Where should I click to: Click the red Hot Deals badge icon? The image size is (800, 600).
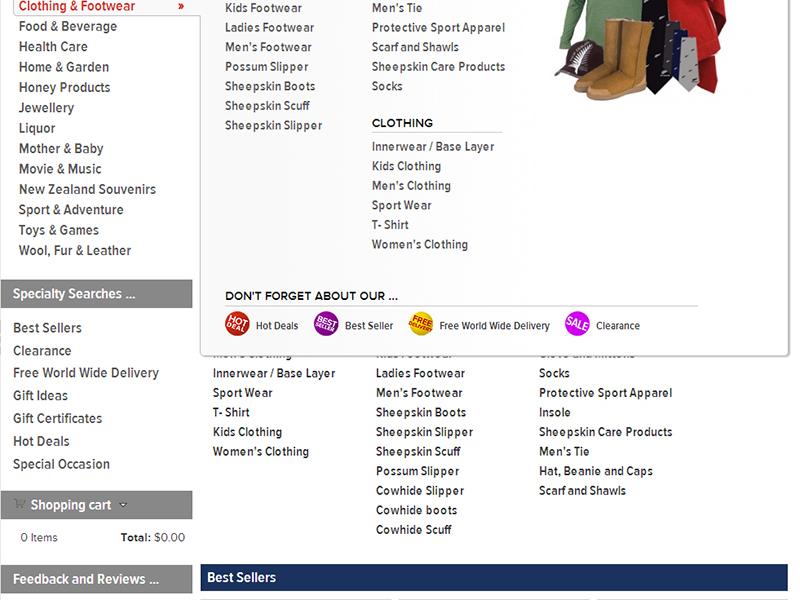tap(237, 324)
